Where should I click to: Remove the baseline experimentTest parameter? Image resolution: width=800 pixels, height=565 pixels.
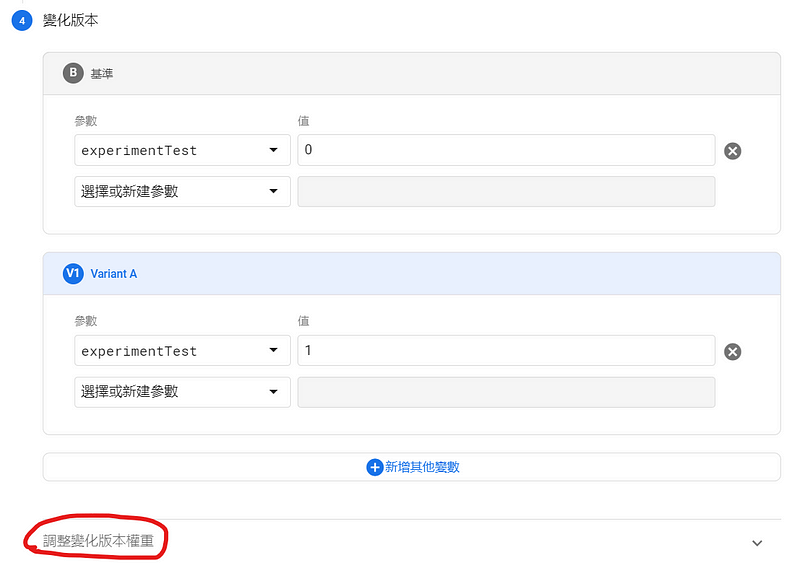tap(732, 151)
